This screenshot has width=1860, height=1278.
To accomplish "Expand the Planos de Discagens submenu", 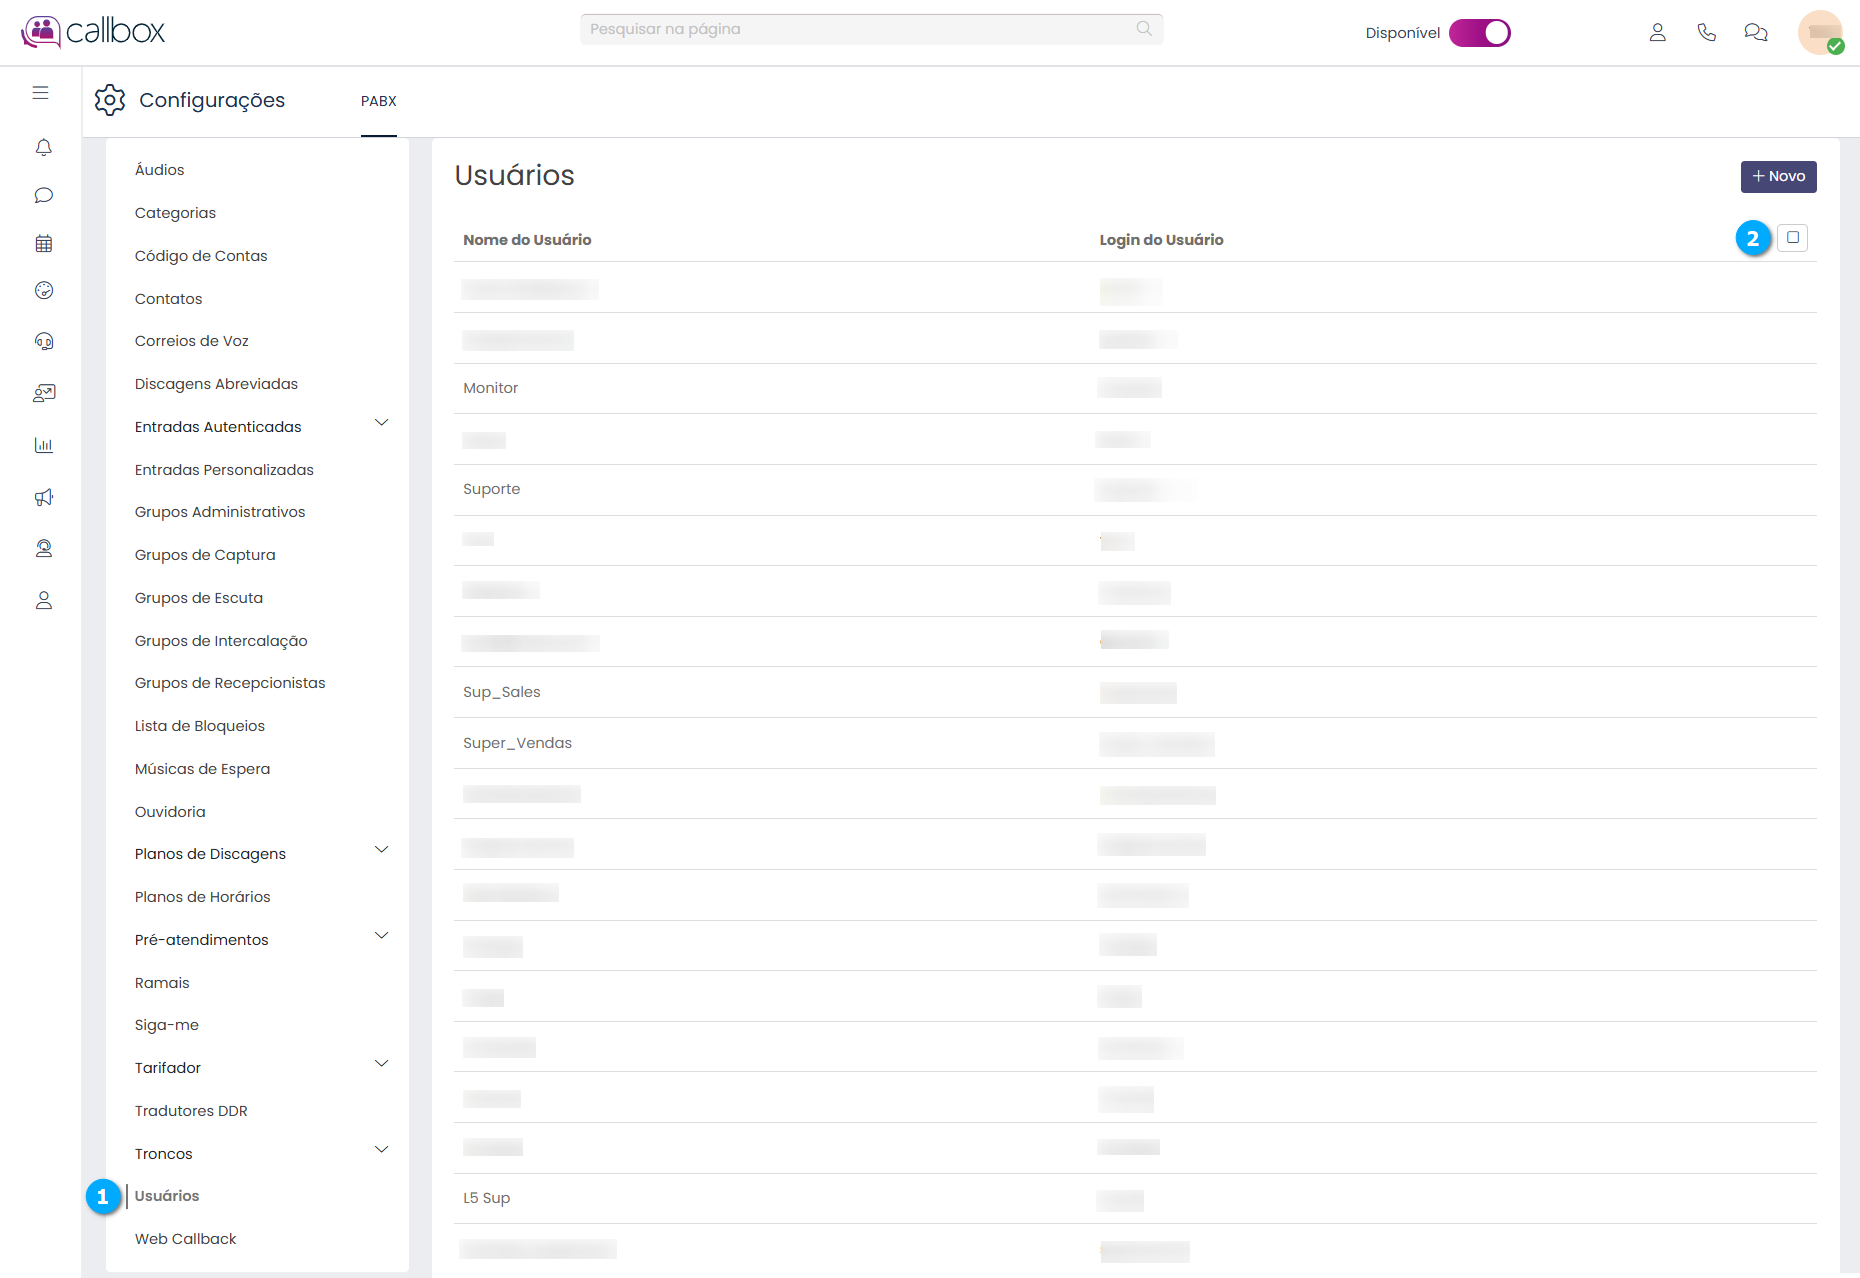I will coord(381,850).
